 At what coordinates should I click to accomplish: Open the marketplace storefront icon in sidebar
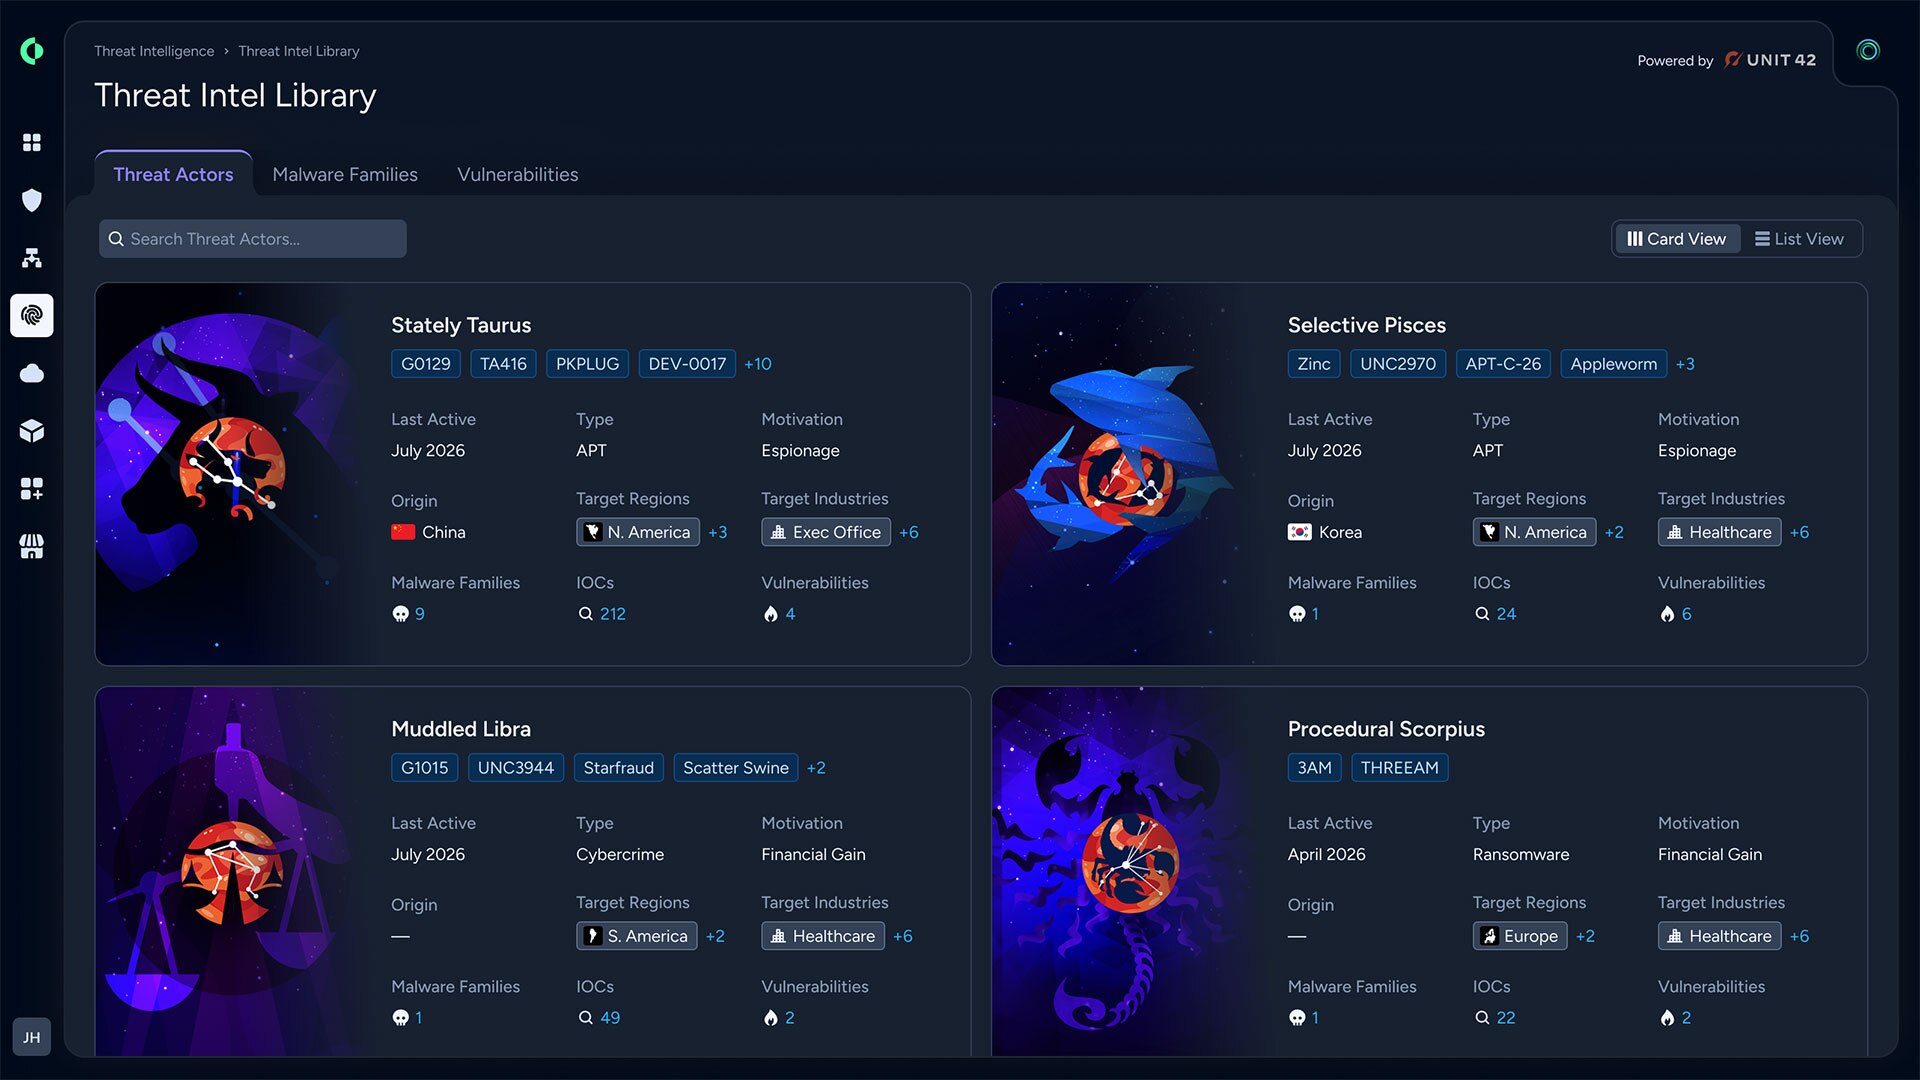point(32,547)
